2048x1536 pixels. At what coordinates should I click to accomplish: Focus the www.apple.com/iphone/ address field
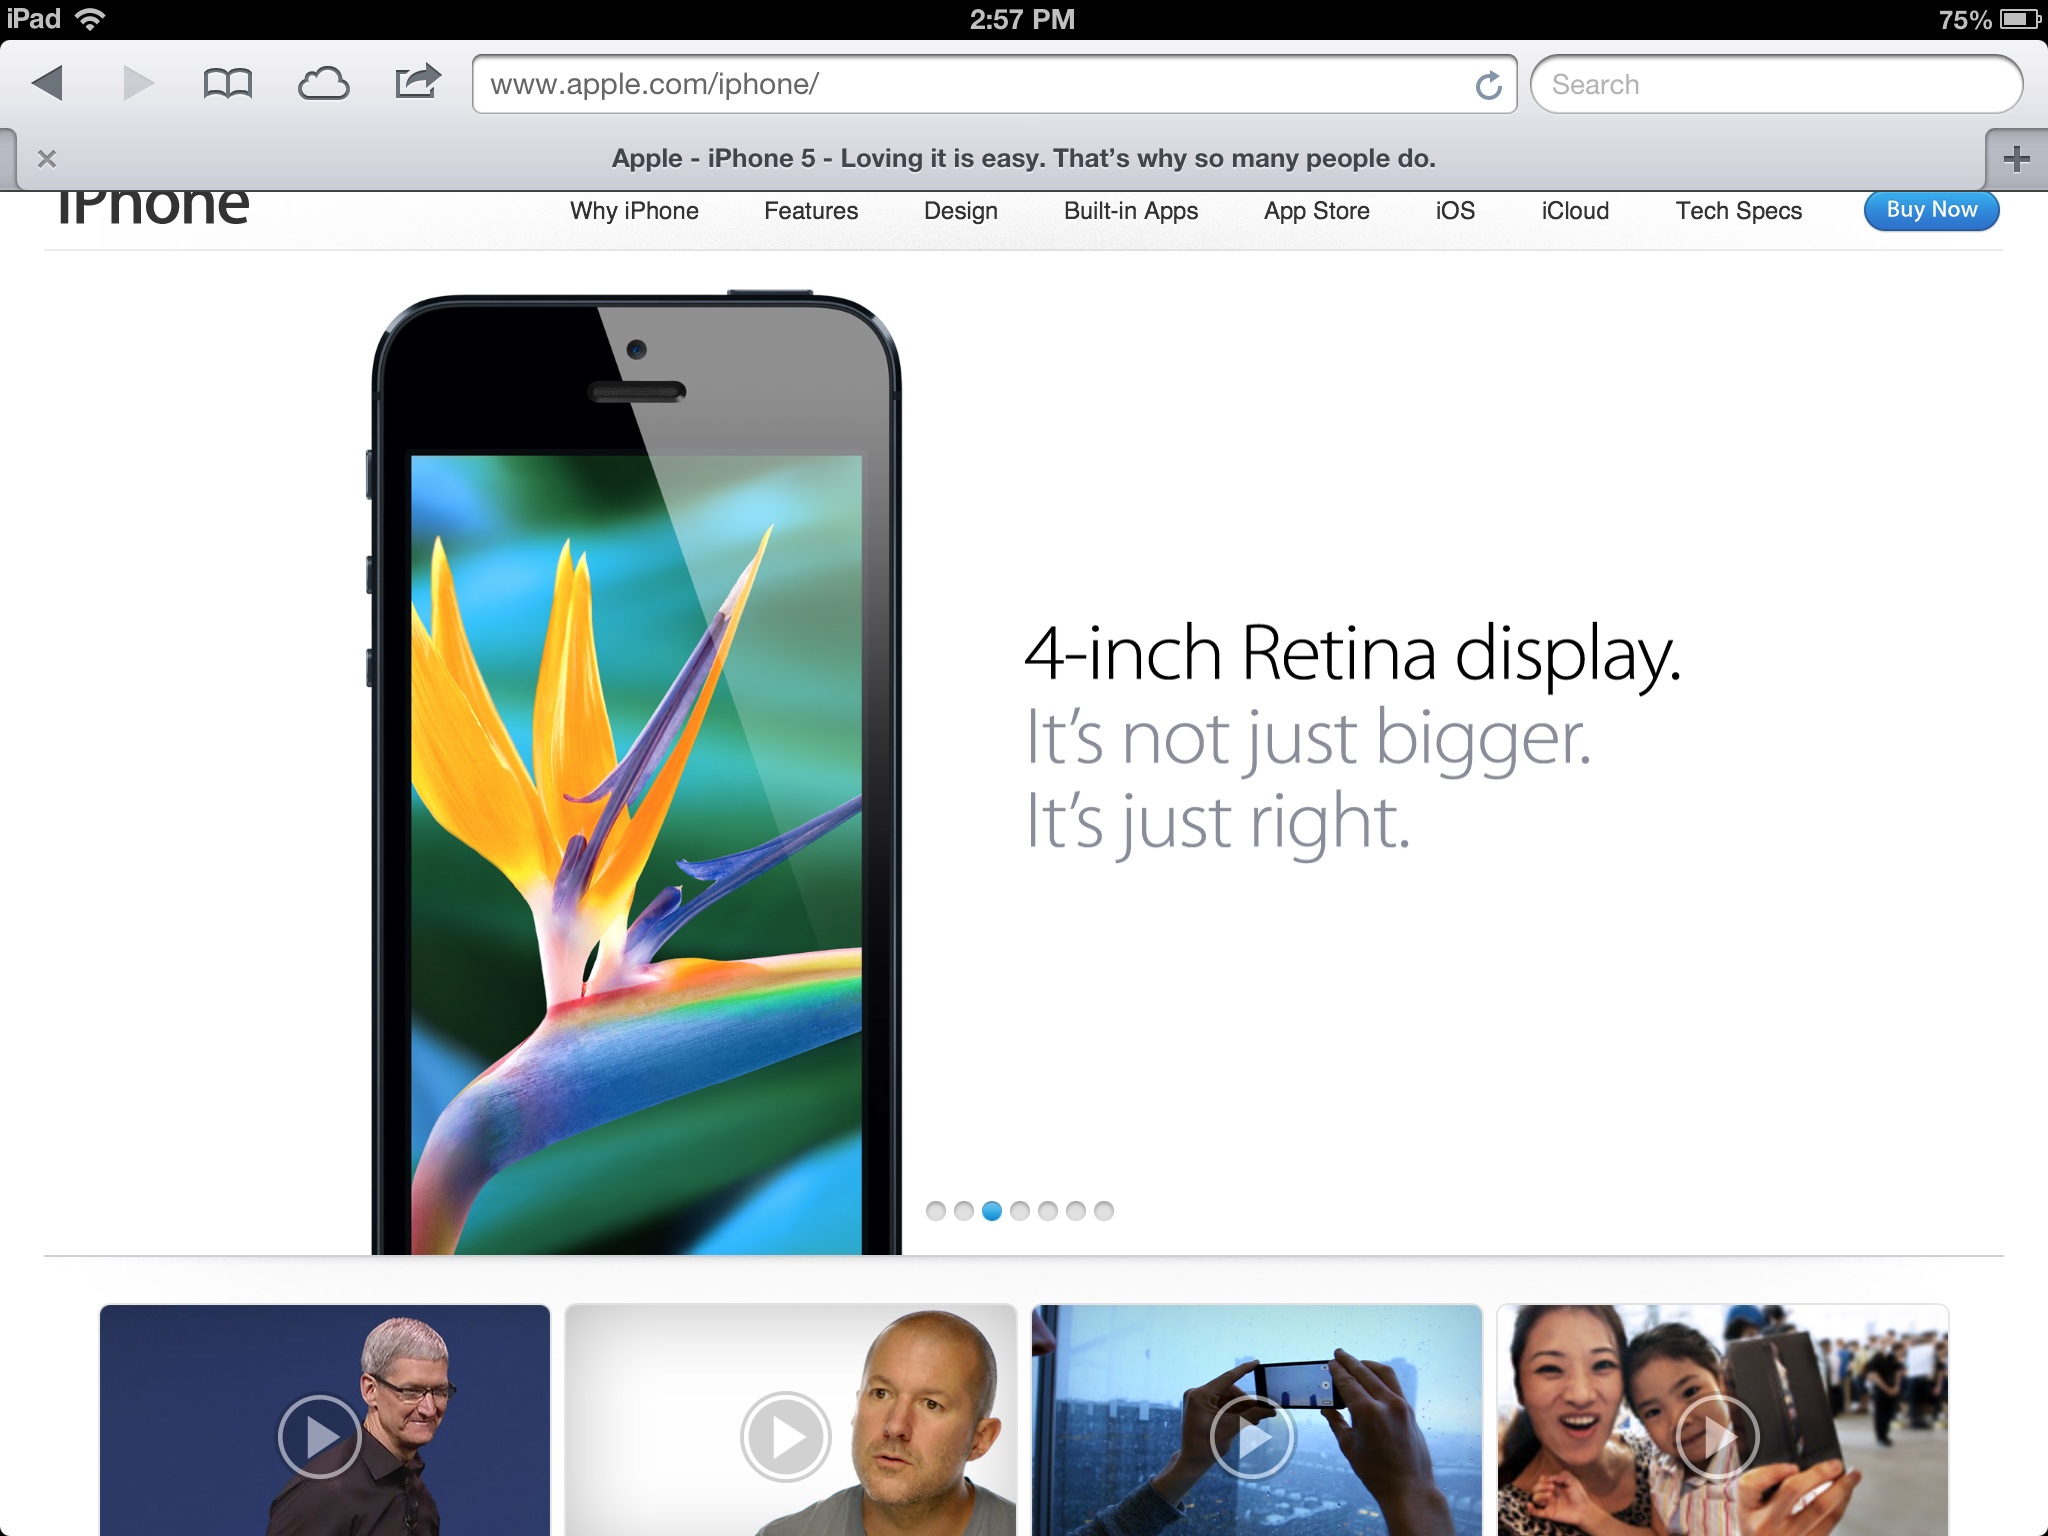[x=994, y=84]
